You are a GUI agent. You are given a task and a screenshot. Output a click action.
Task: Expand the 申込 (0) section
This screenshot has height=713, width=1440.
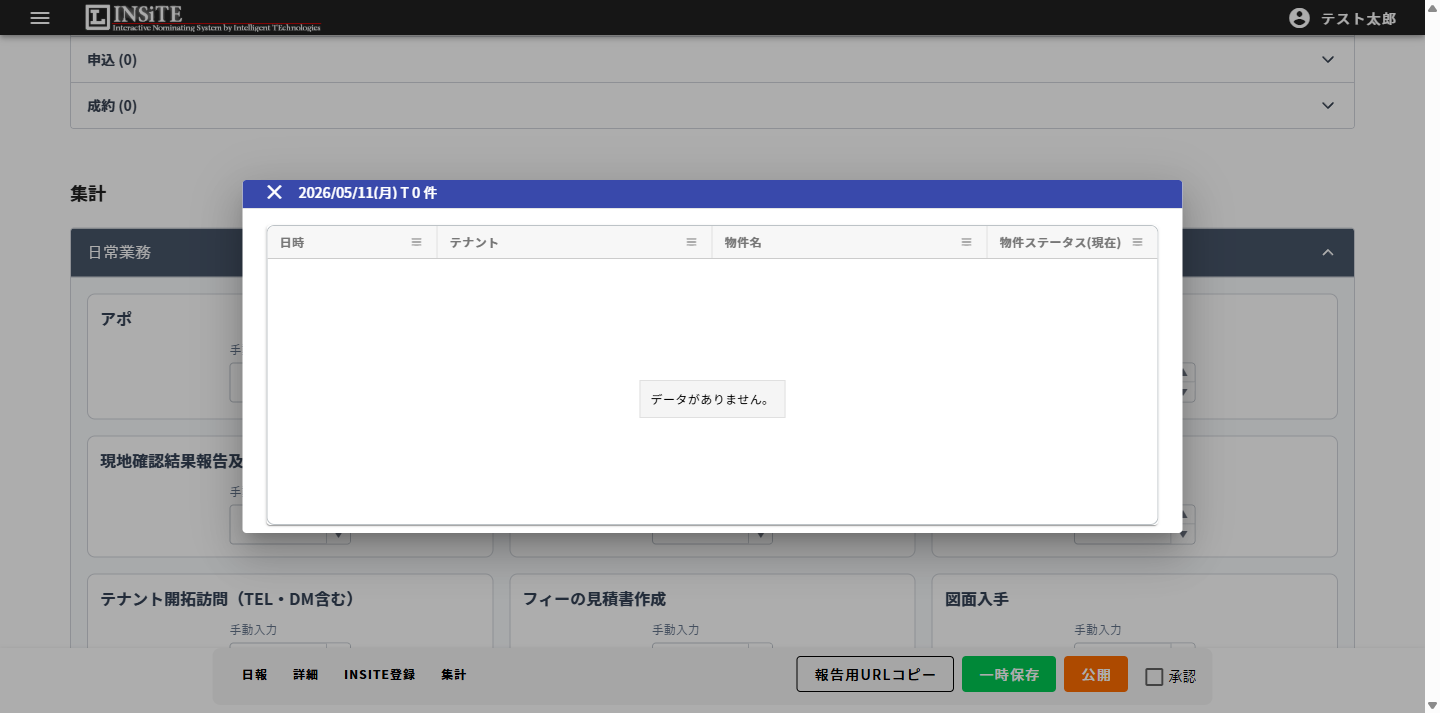tap(712, 60)
